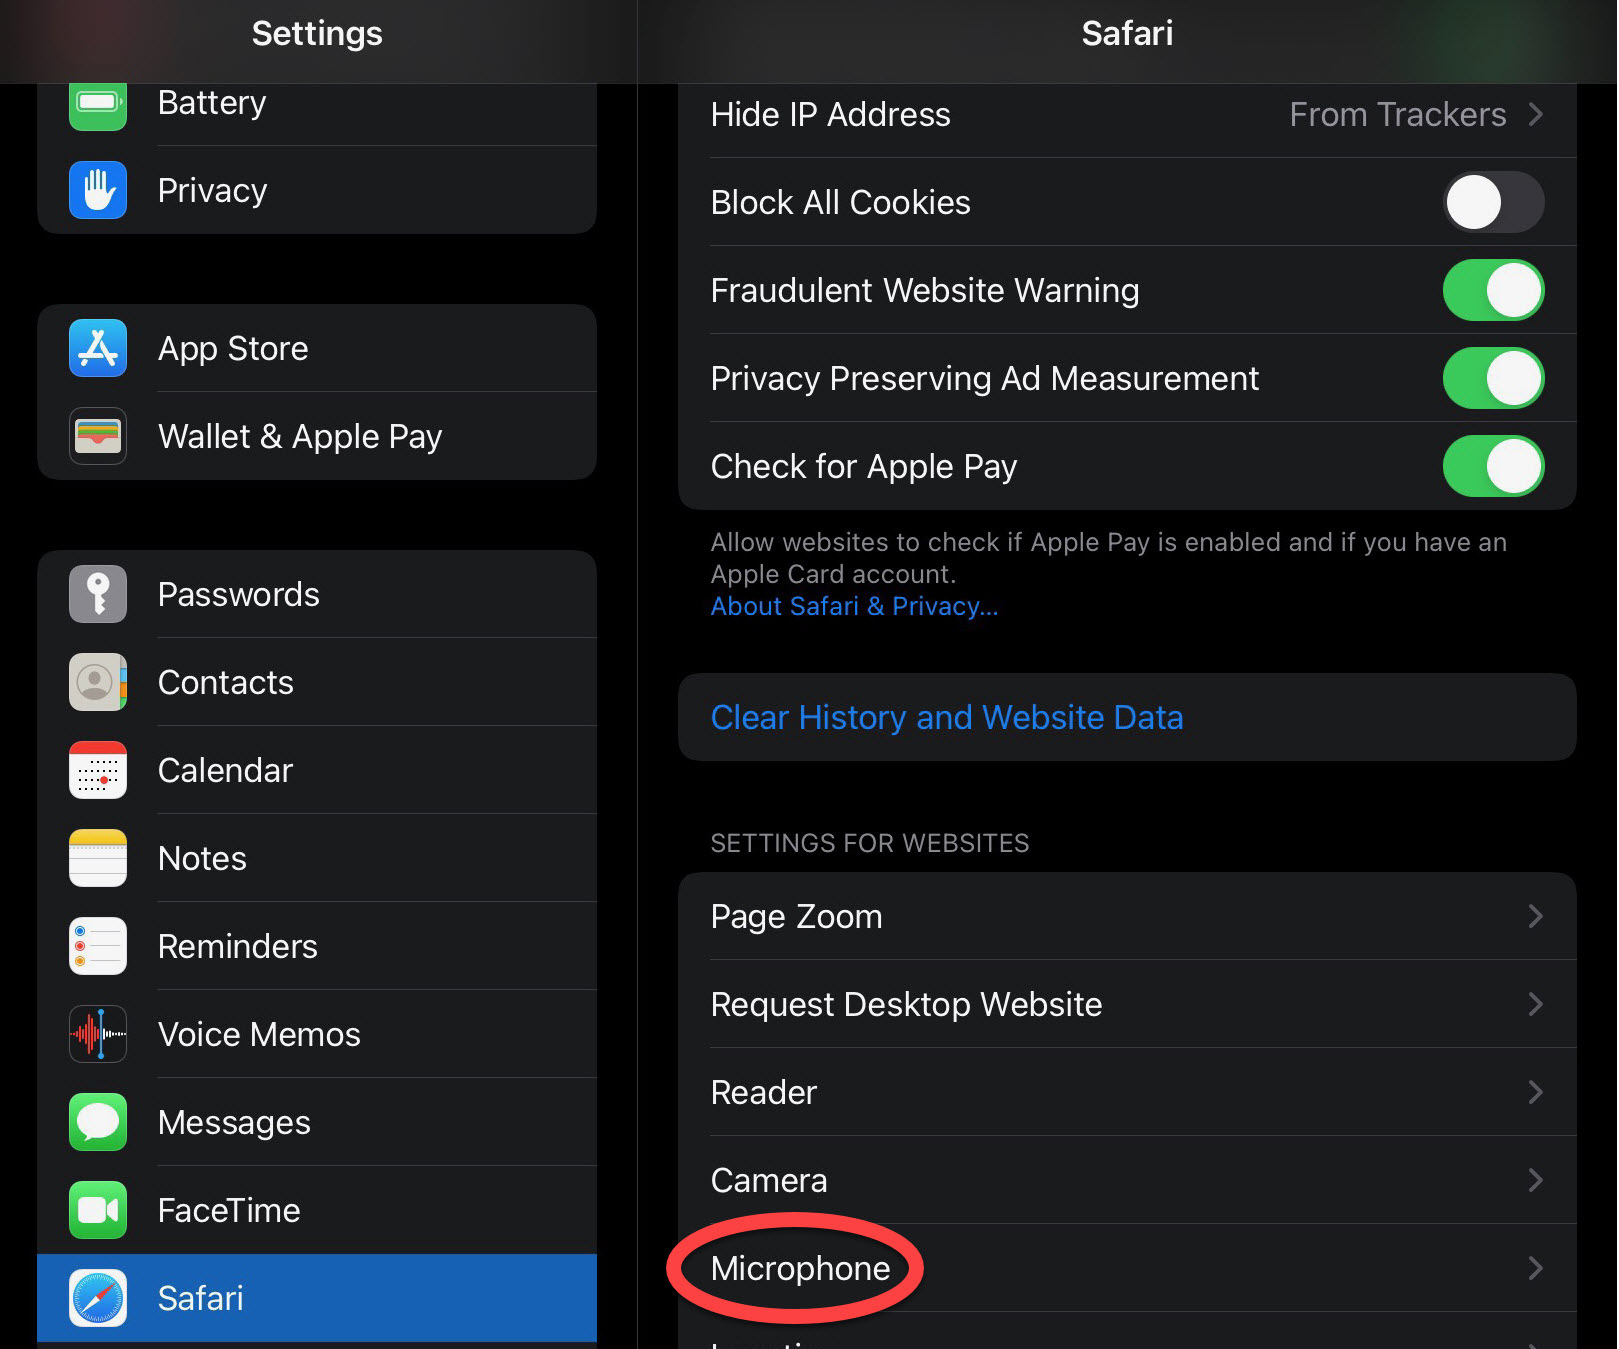Tap the Safari compass icon
Image resolution: width=1619 pixels, height=1349 pixels.
tap(97, 1298)
